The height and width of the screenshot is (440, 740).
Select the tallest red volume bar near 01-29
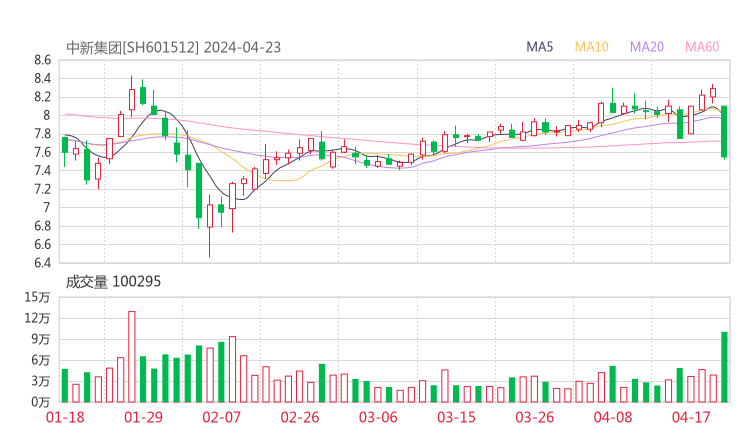click(132, 357)
